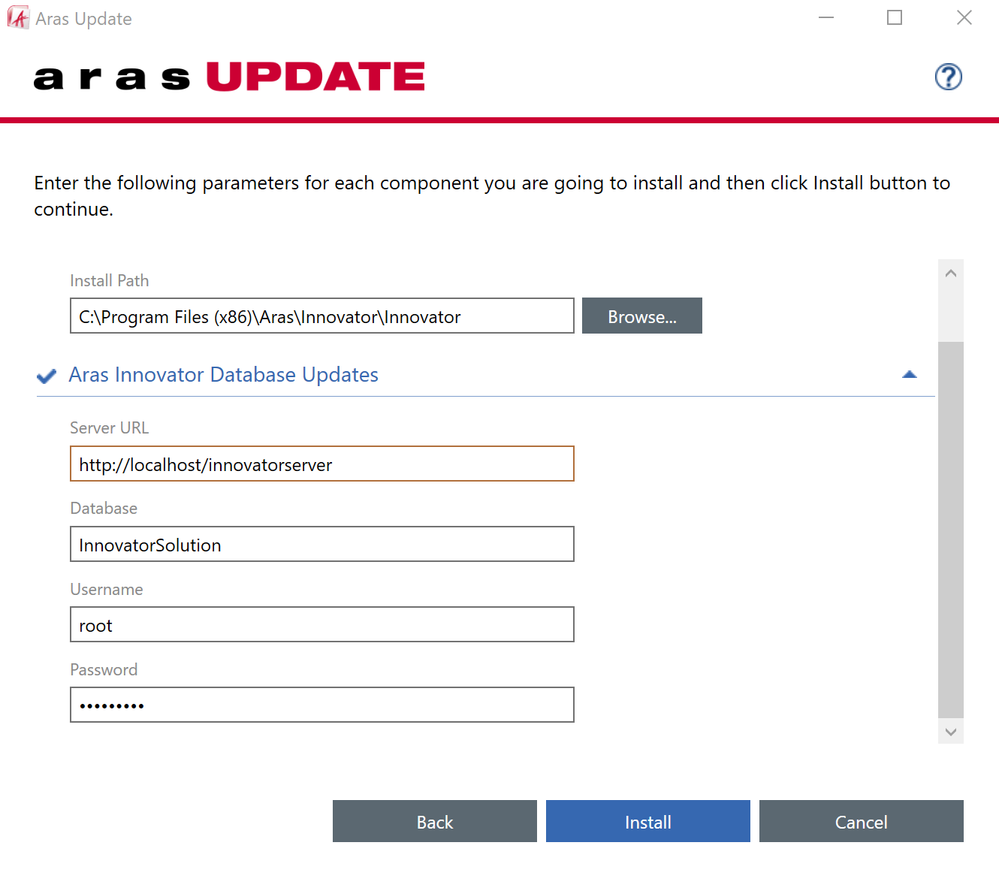
Task: Focus the Install Path text field
Action: pyautogui.click(x=321, y=316)
